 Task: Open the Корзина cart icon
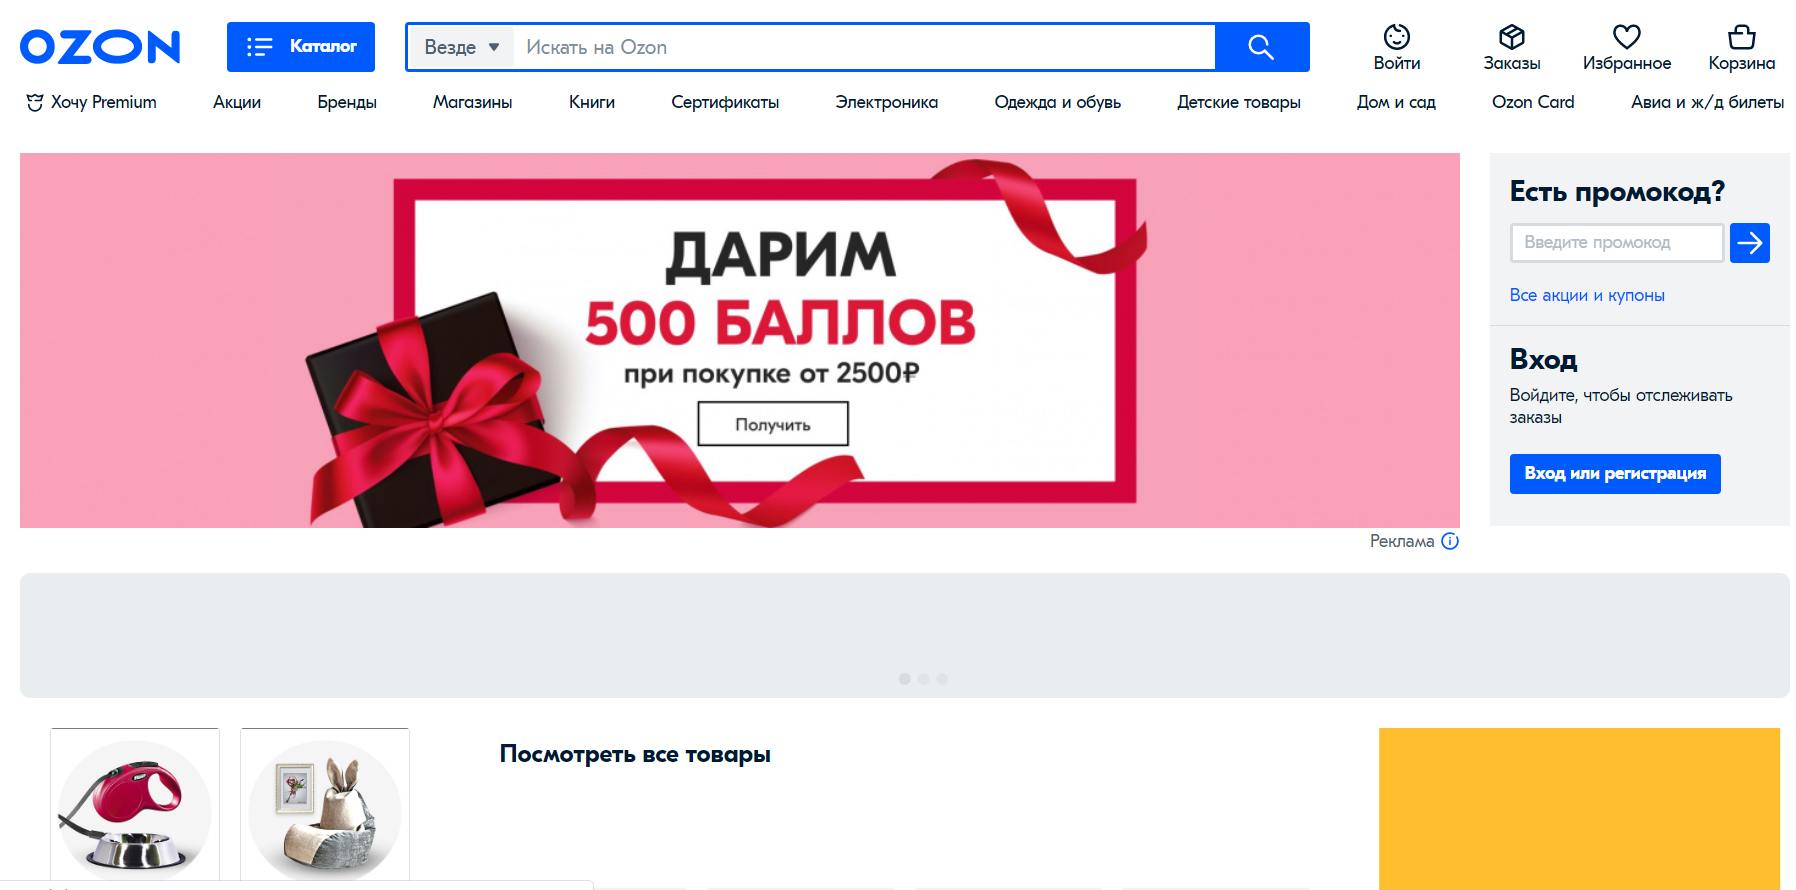pos(1742,37)
